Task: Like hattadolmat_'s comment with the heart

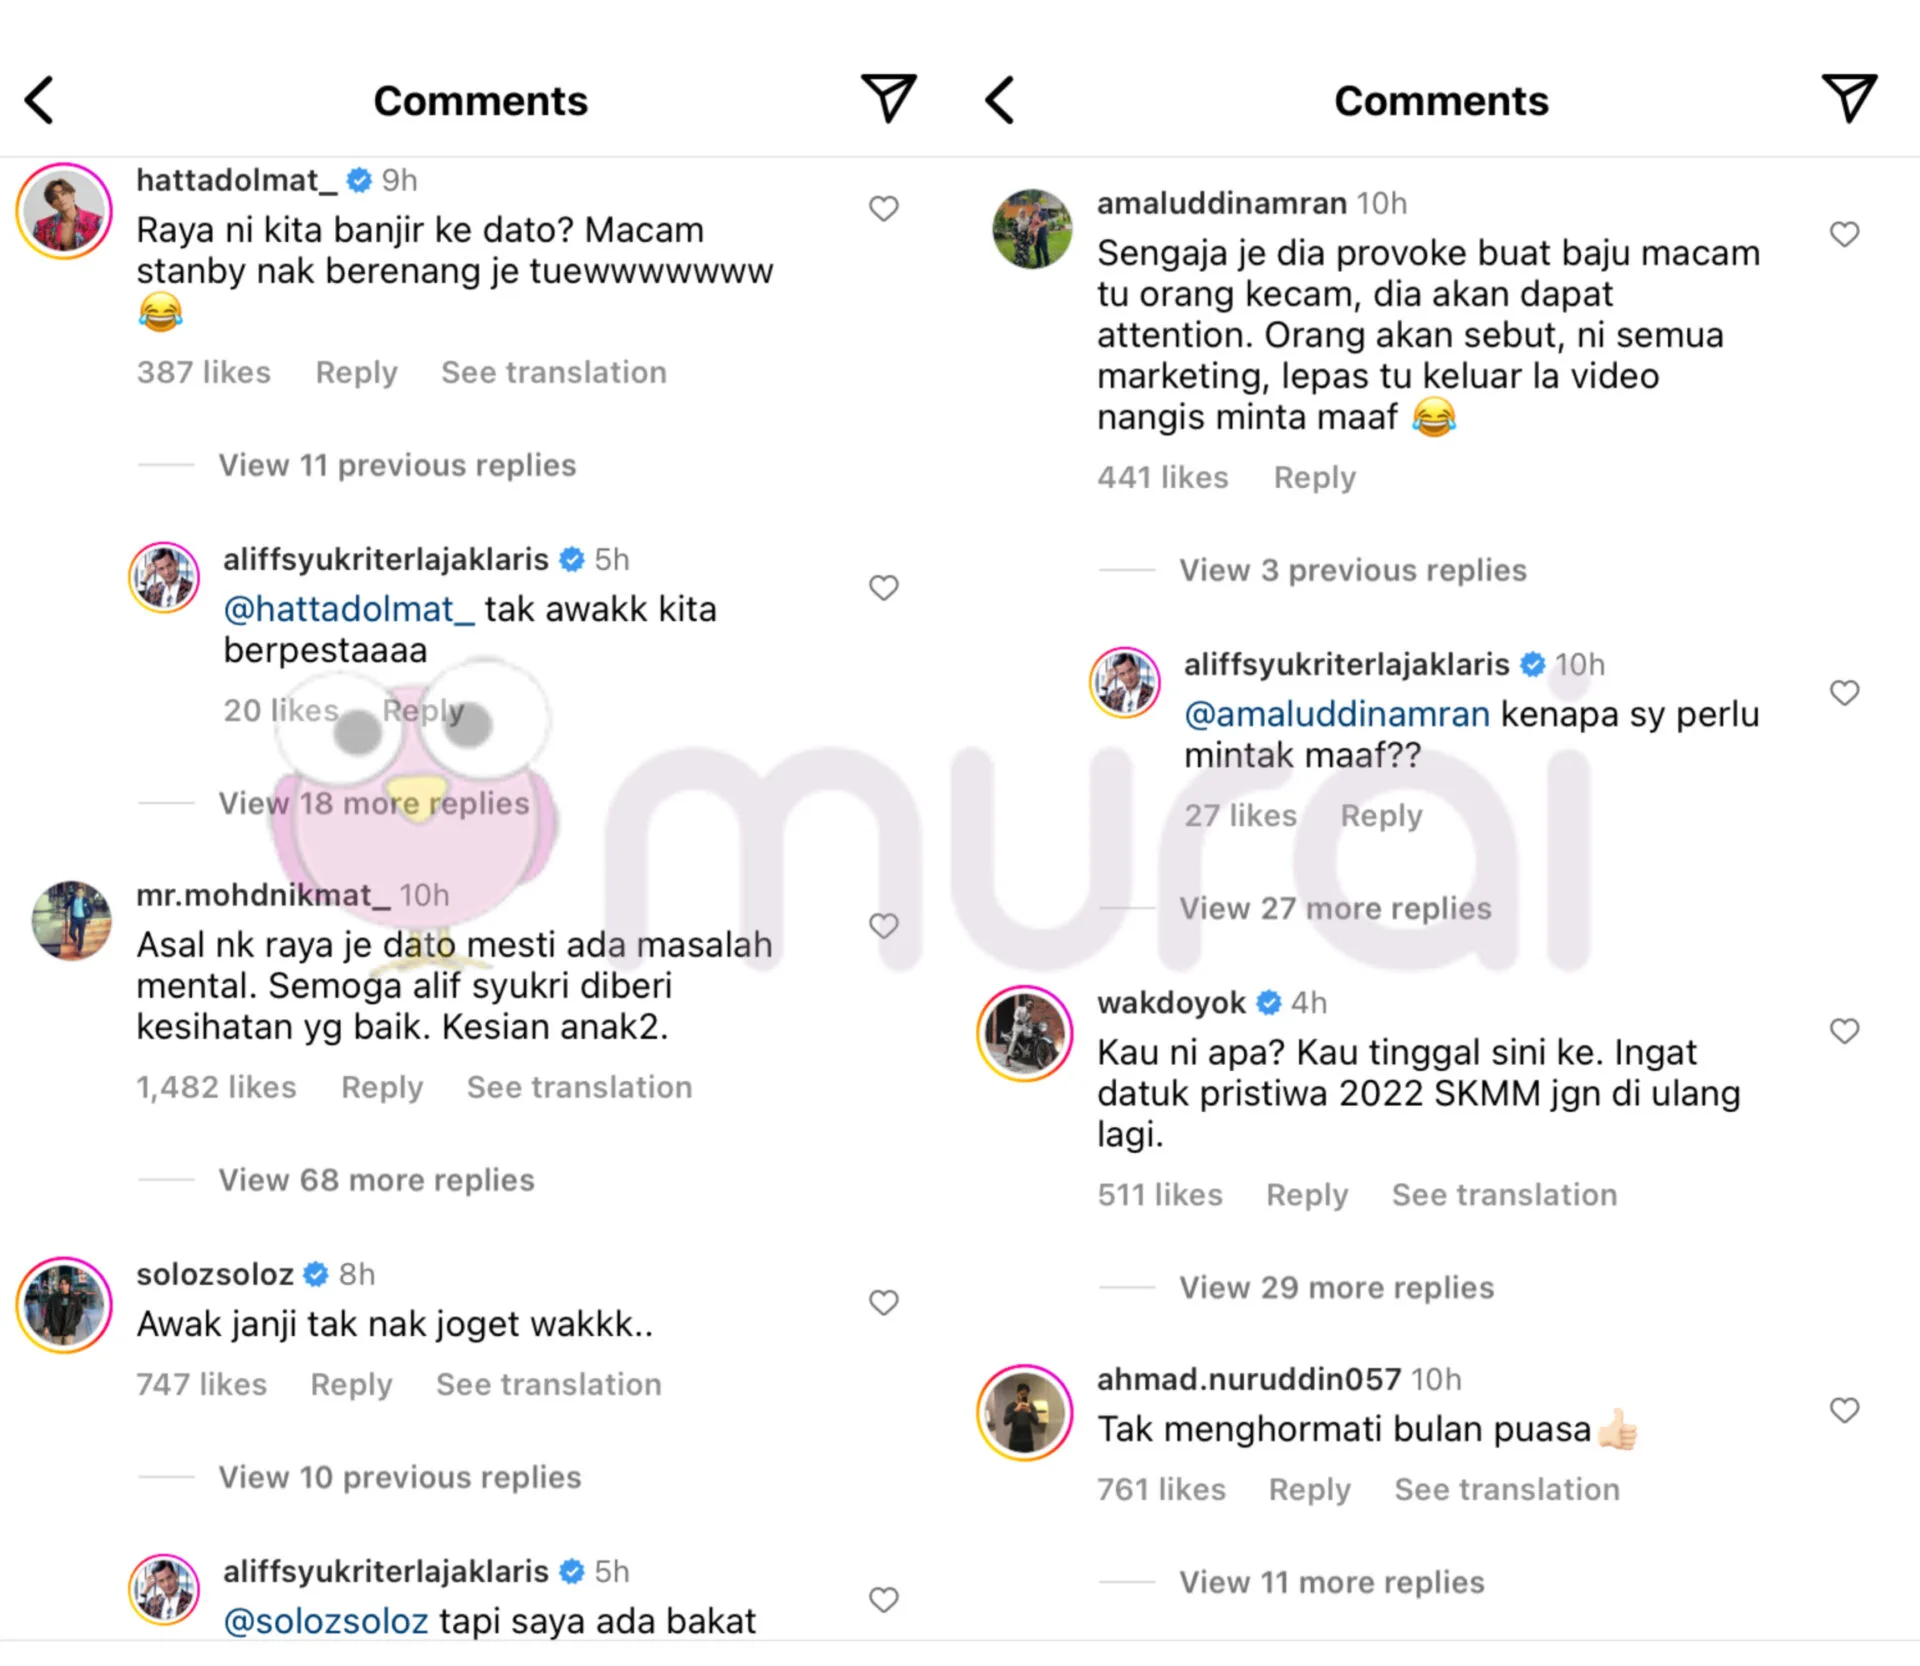Action: (883, 209)
